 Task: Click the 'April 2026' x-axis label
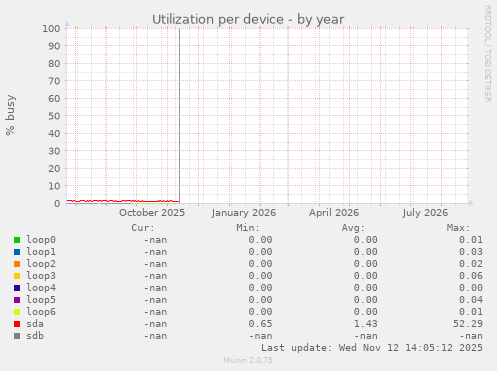[x=334, y=213]
